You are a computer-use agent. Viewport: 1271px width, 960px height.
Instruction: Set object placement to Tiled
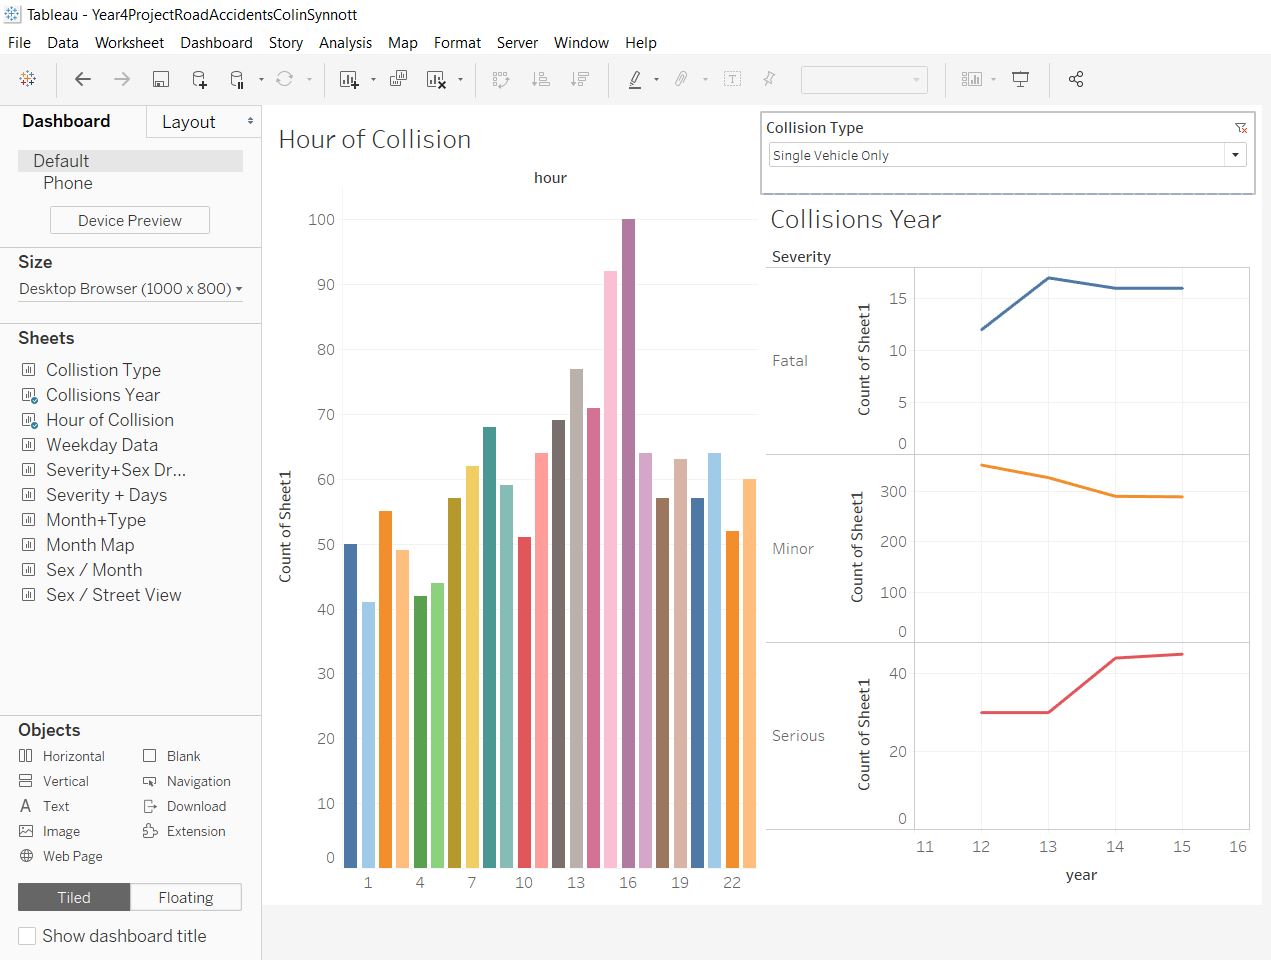pos(74,897)
